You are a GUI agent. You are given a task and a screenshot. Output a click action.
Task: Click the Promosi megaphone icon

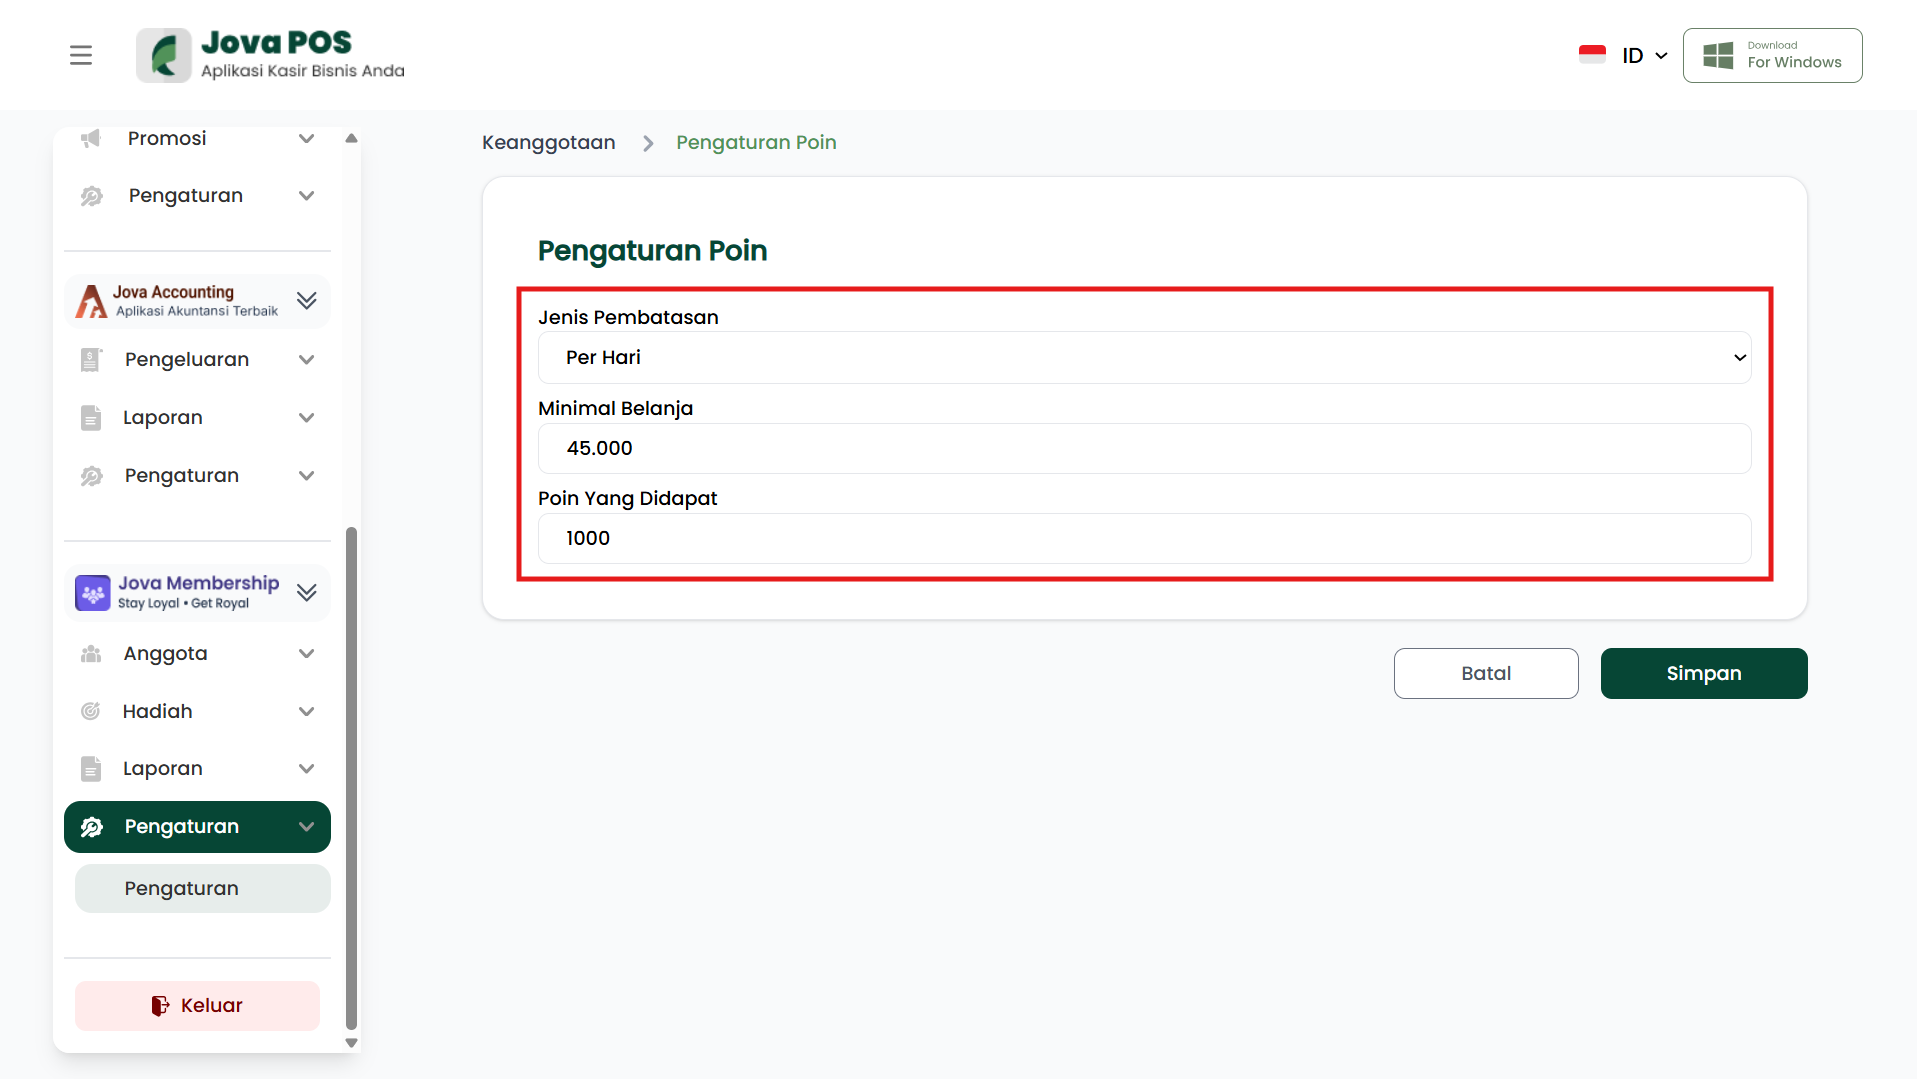(x=91, y=138)
